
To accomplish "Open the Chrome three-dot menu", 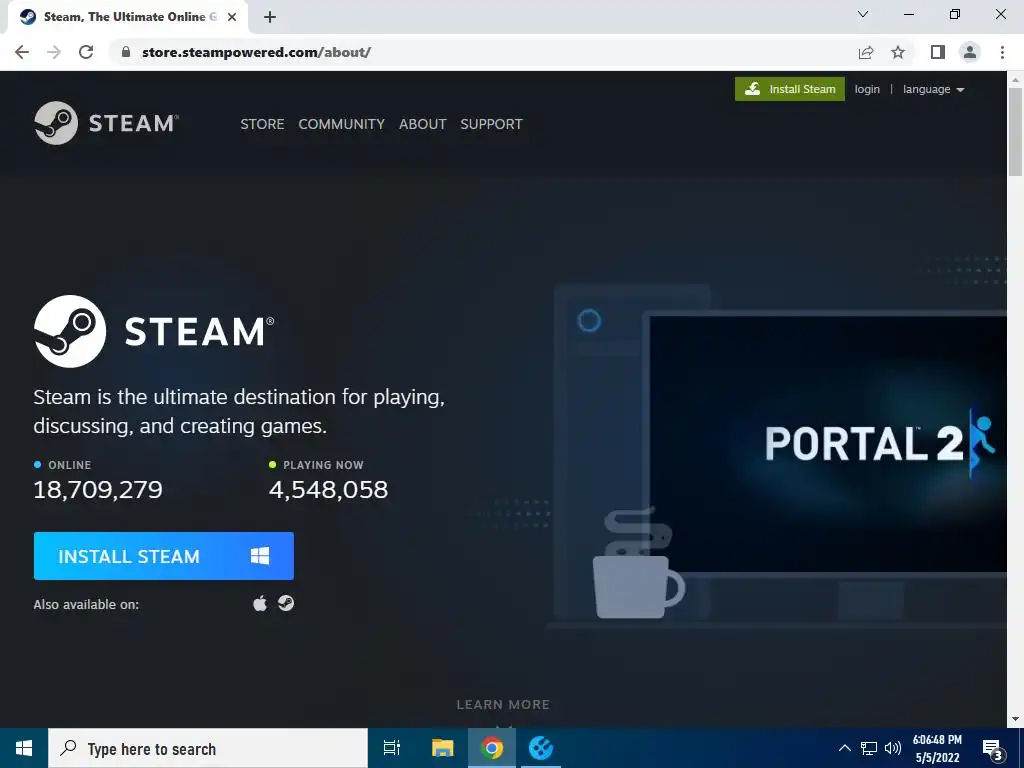I will tap(1002, 52).
